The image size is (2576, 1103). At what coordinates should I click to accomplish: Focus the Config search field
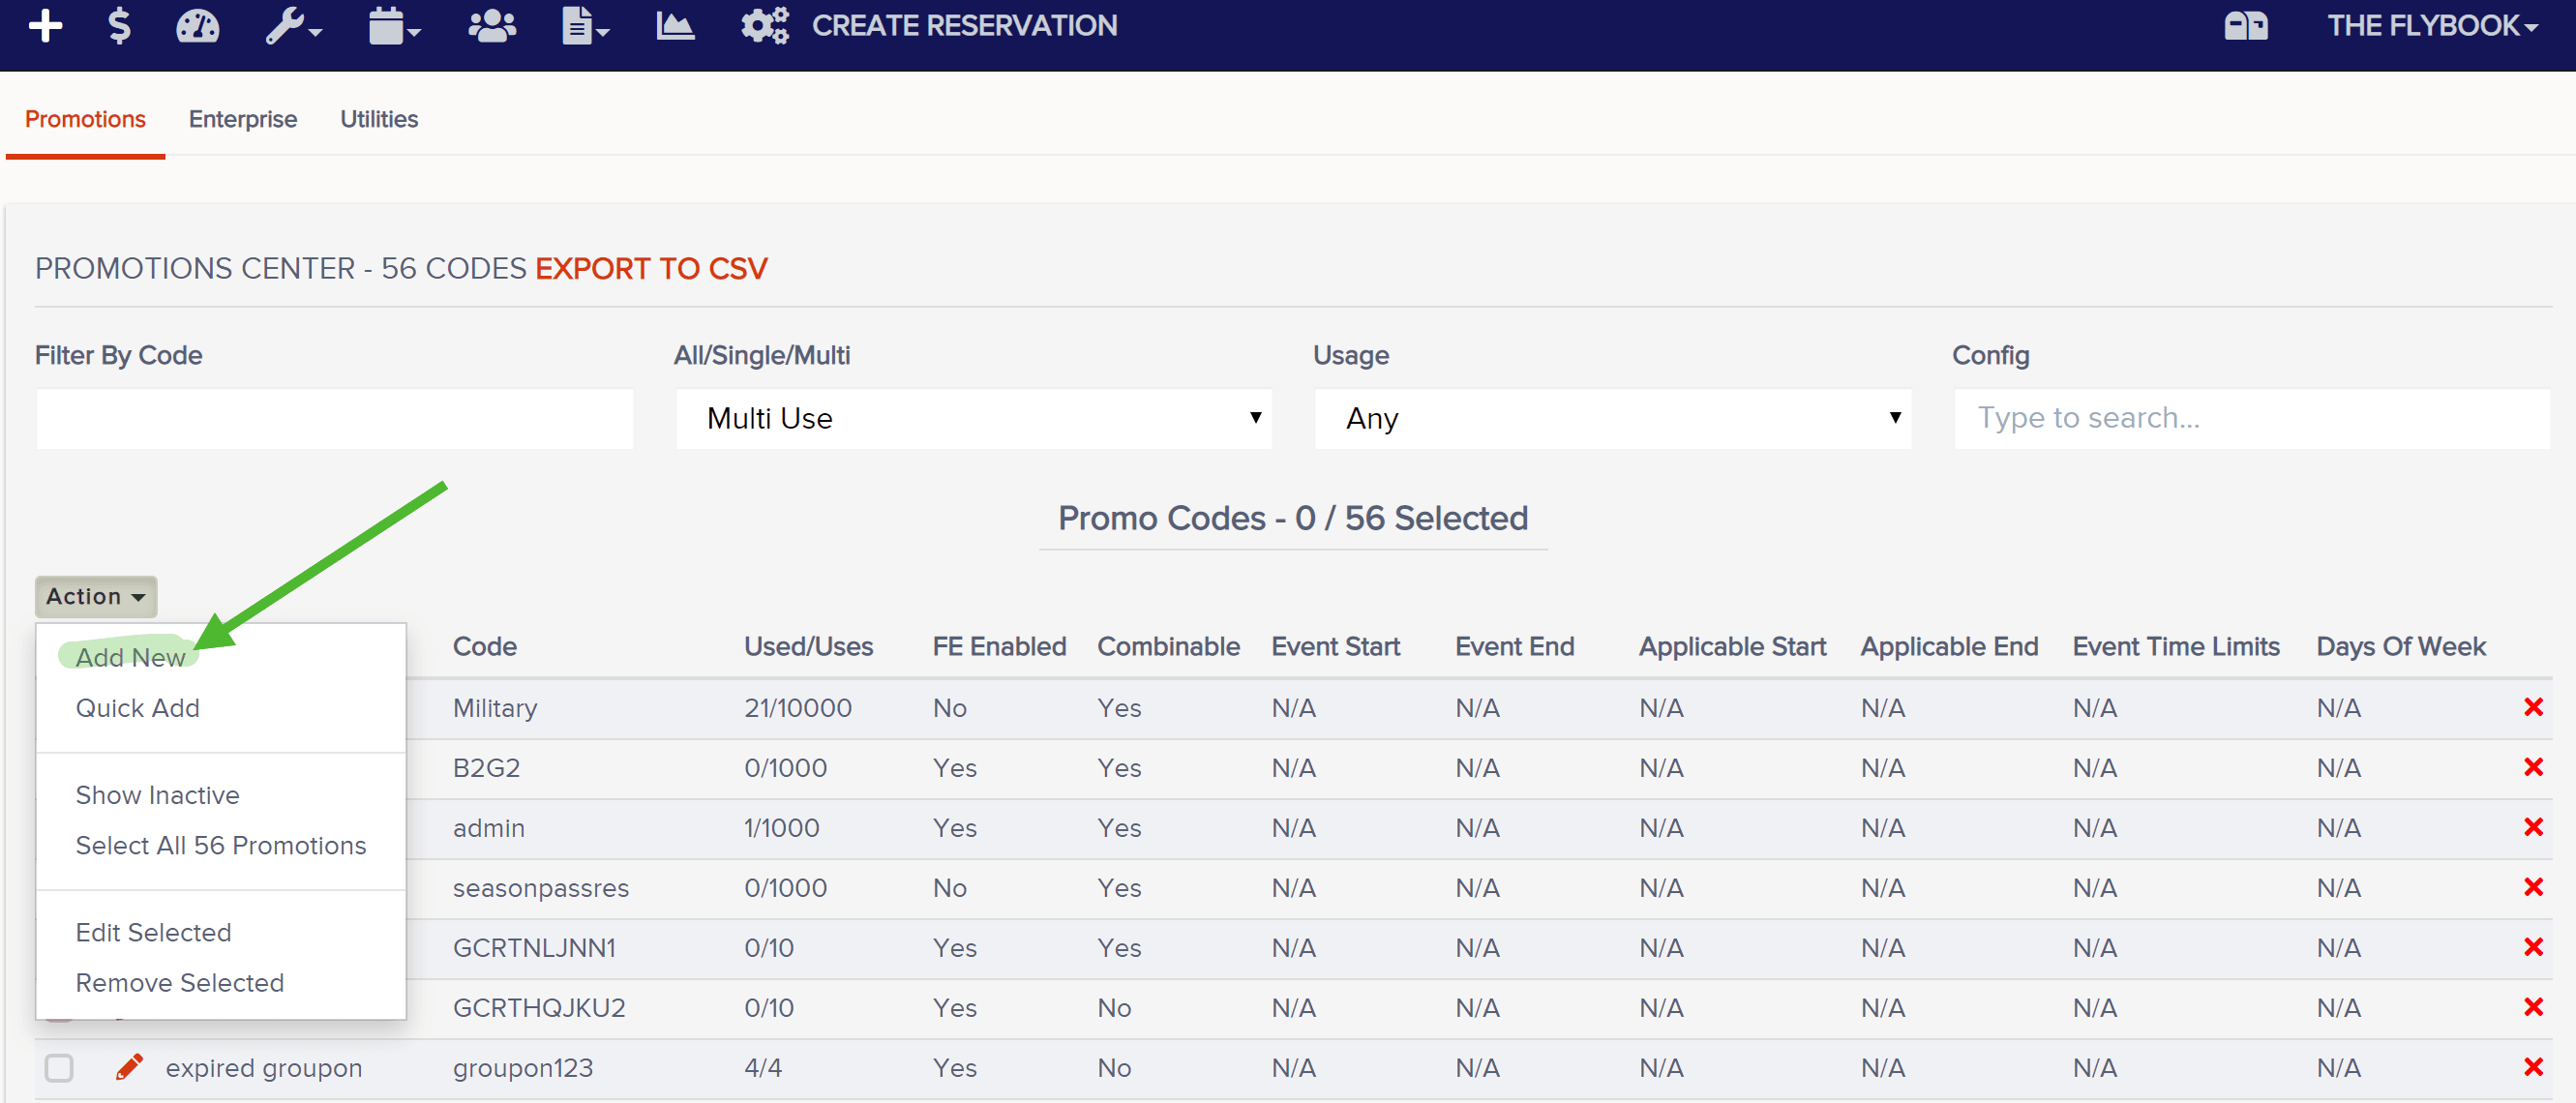[x=2252, y=418]
